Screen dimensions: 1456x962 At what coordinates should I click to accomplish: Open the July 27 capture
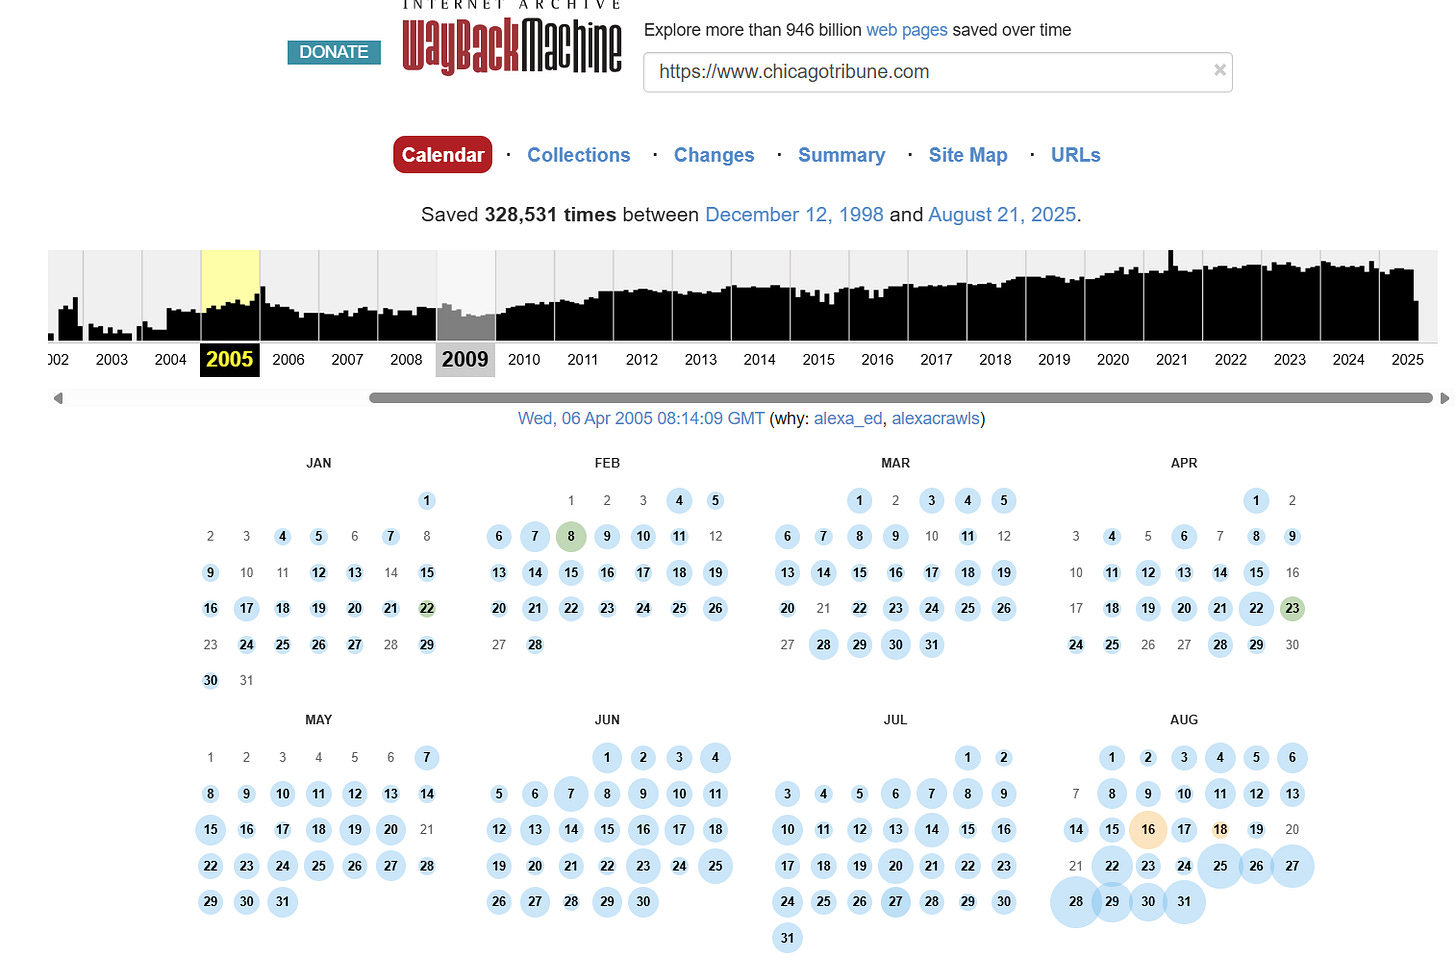tap(895, 902)
